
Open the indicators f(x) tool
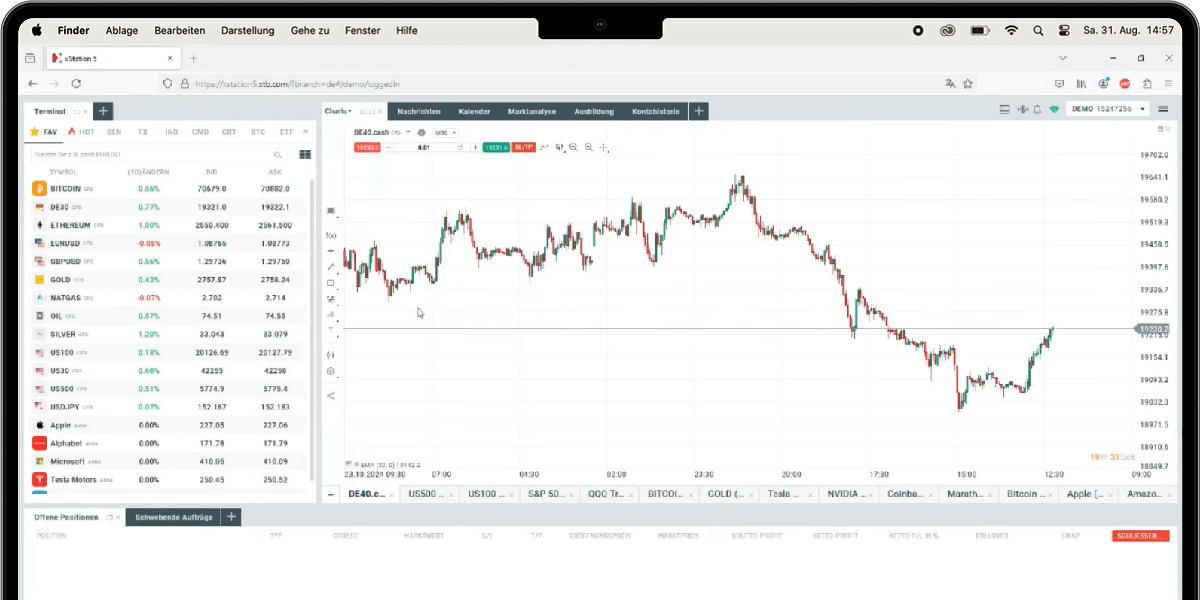tap(330, 235)
